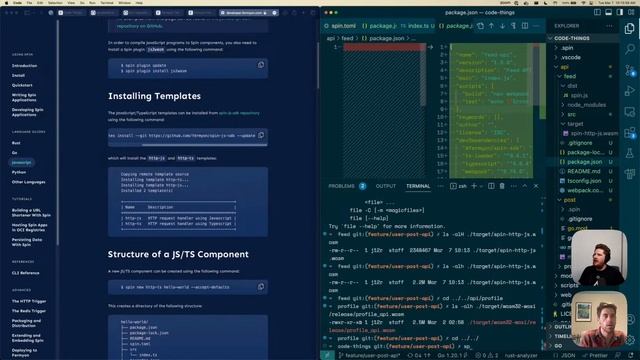
Task: Open package.json file in Explorer tree
Action: [x=584, y=162]
